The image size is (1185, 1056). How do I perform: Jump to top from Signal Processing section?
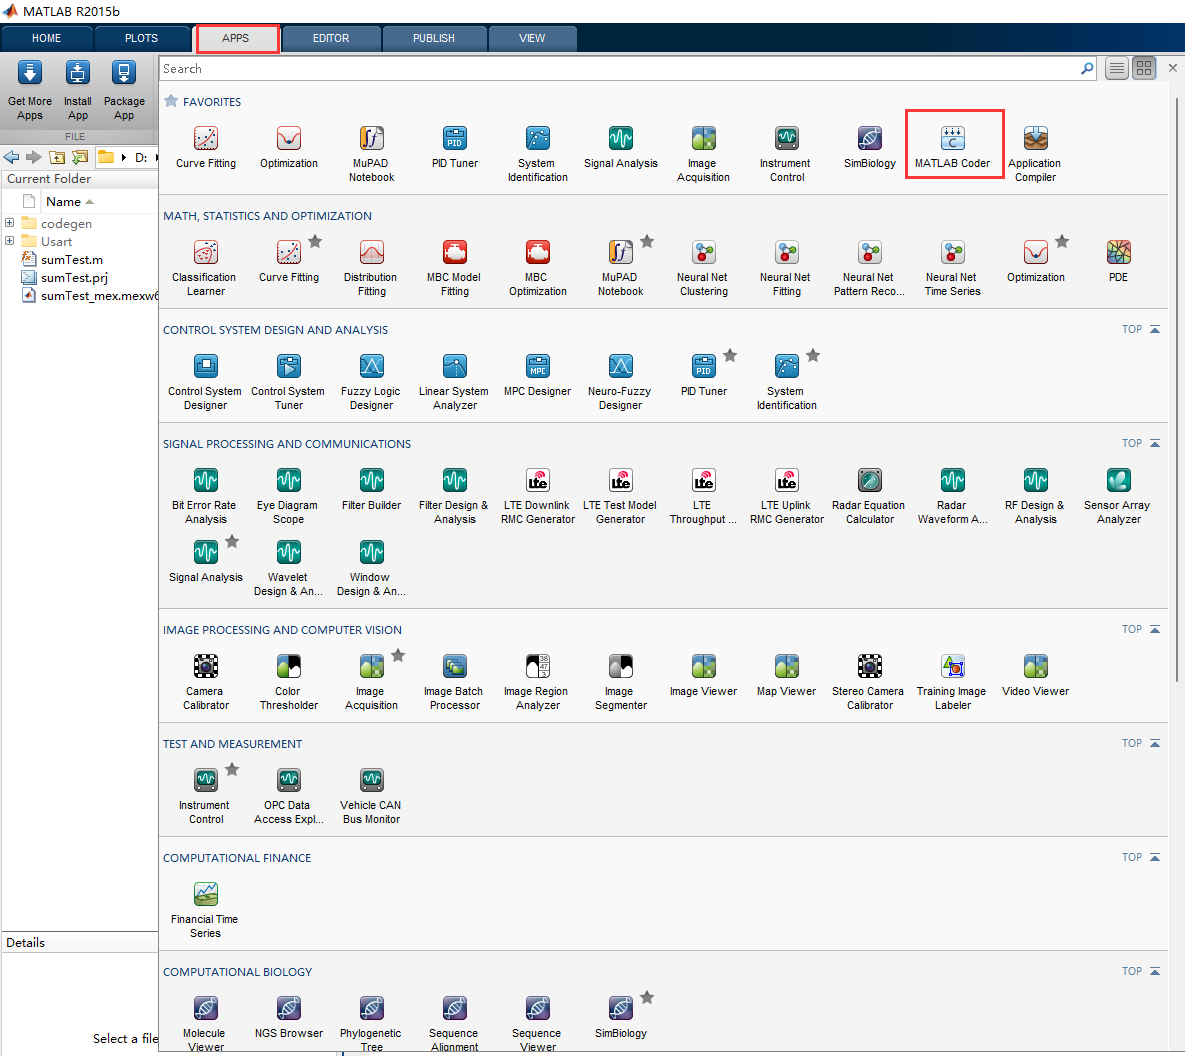(1140, 443)
